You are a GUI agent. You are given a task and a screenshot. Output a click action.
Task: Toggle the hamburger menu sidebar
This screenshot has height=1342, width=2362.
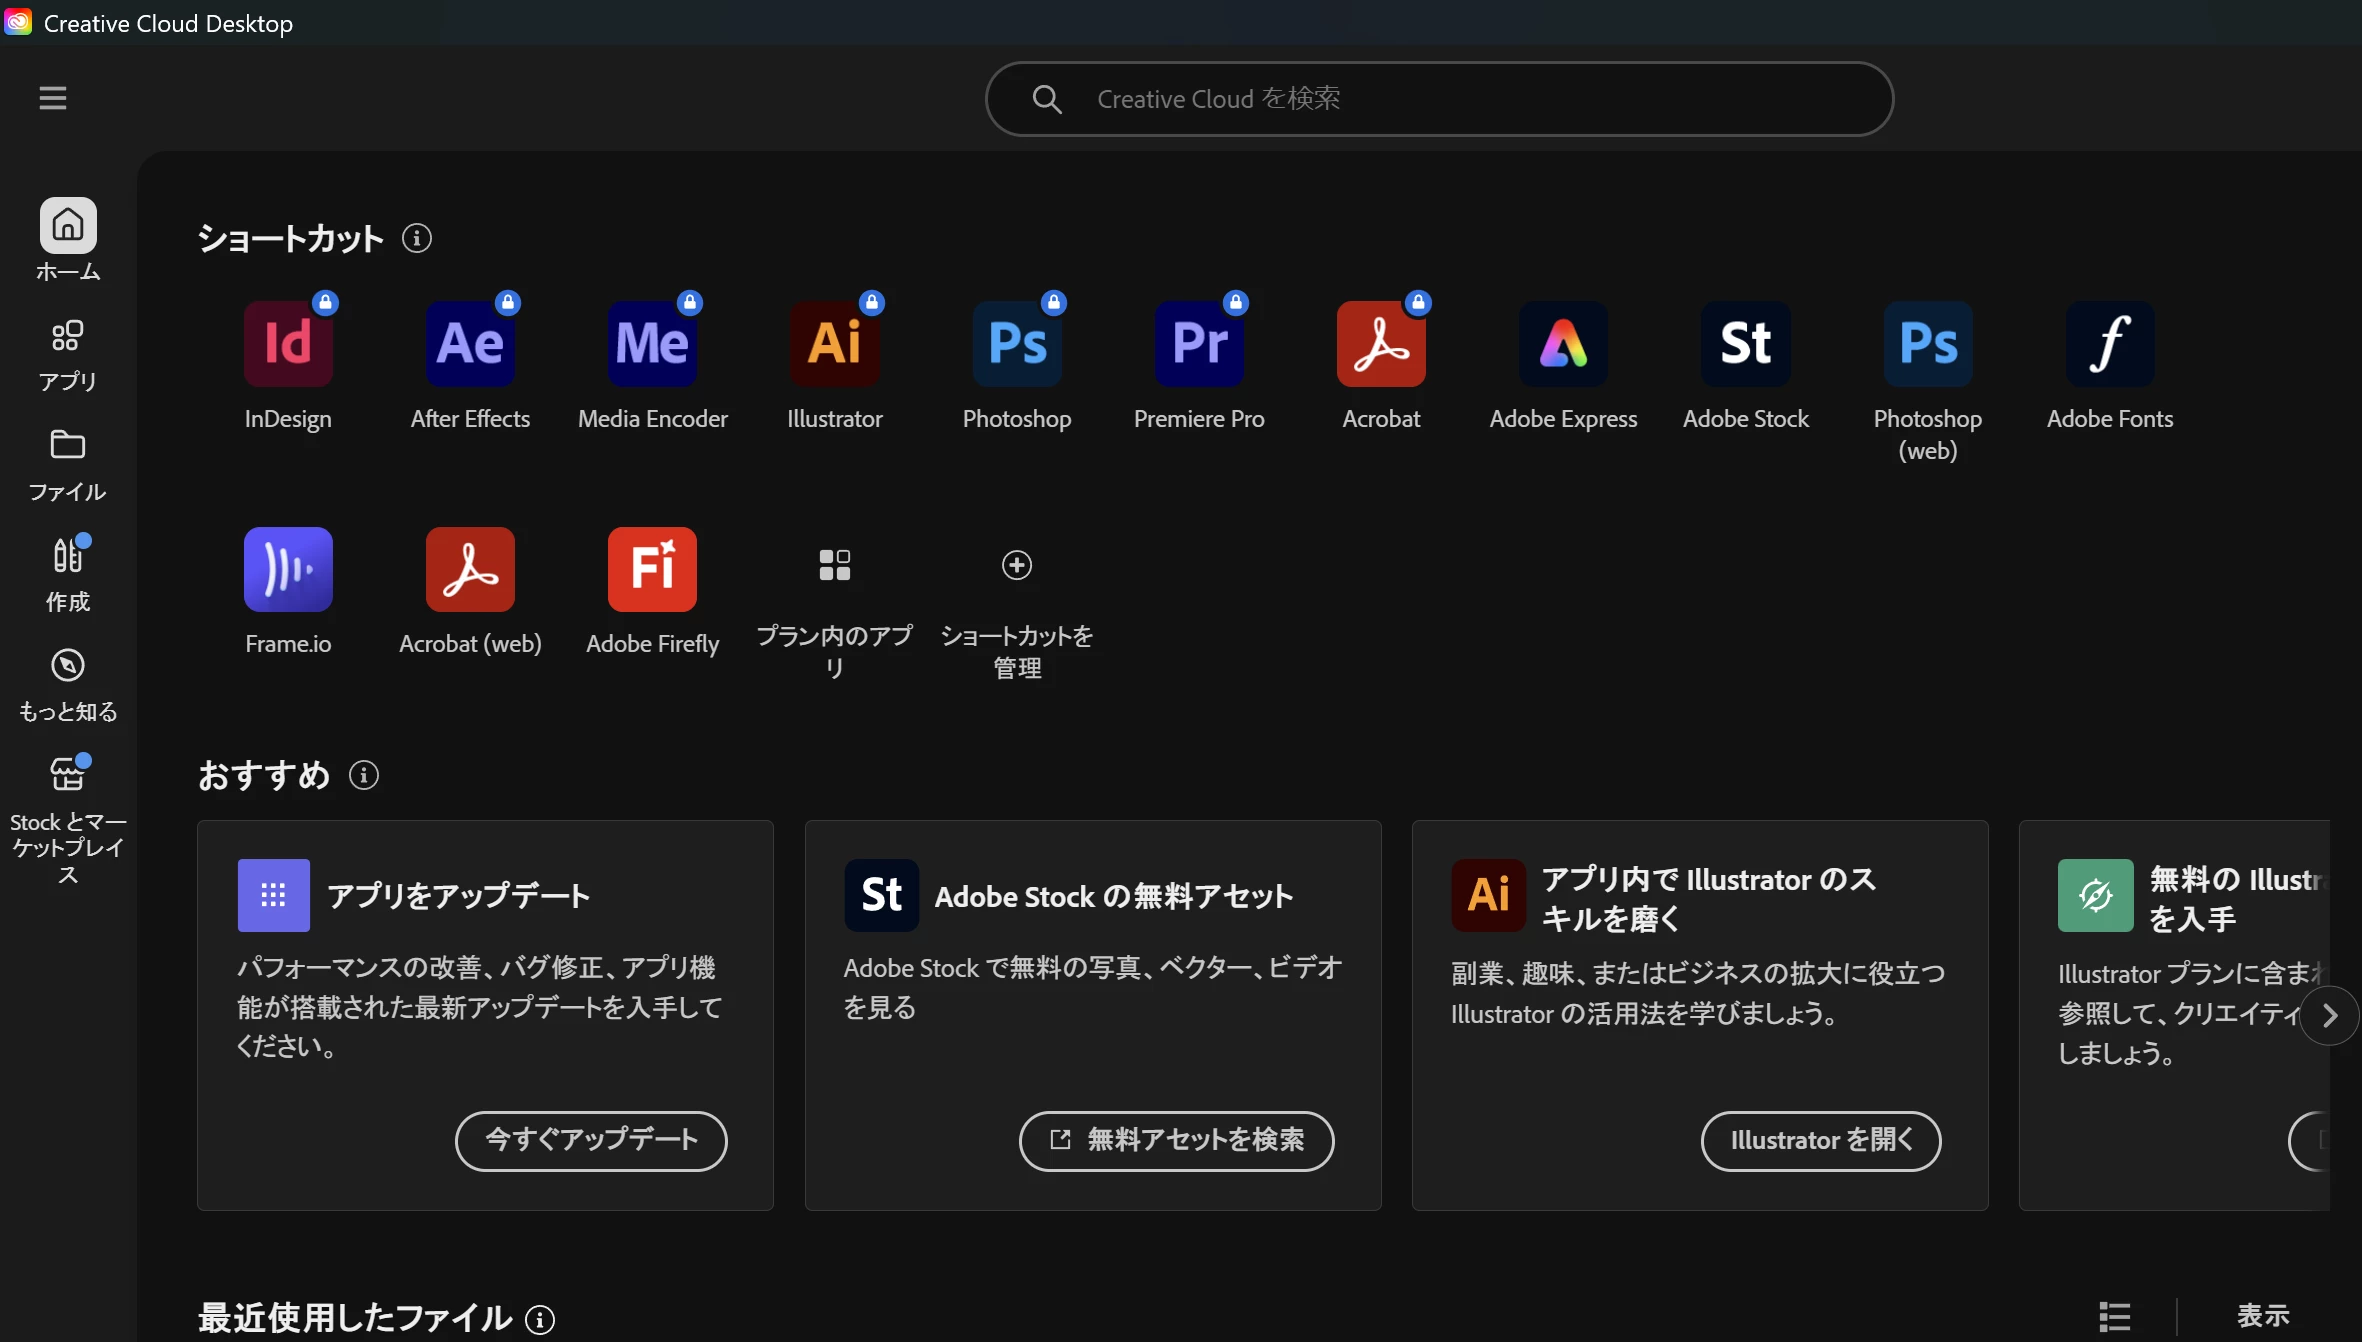[53, 98]
